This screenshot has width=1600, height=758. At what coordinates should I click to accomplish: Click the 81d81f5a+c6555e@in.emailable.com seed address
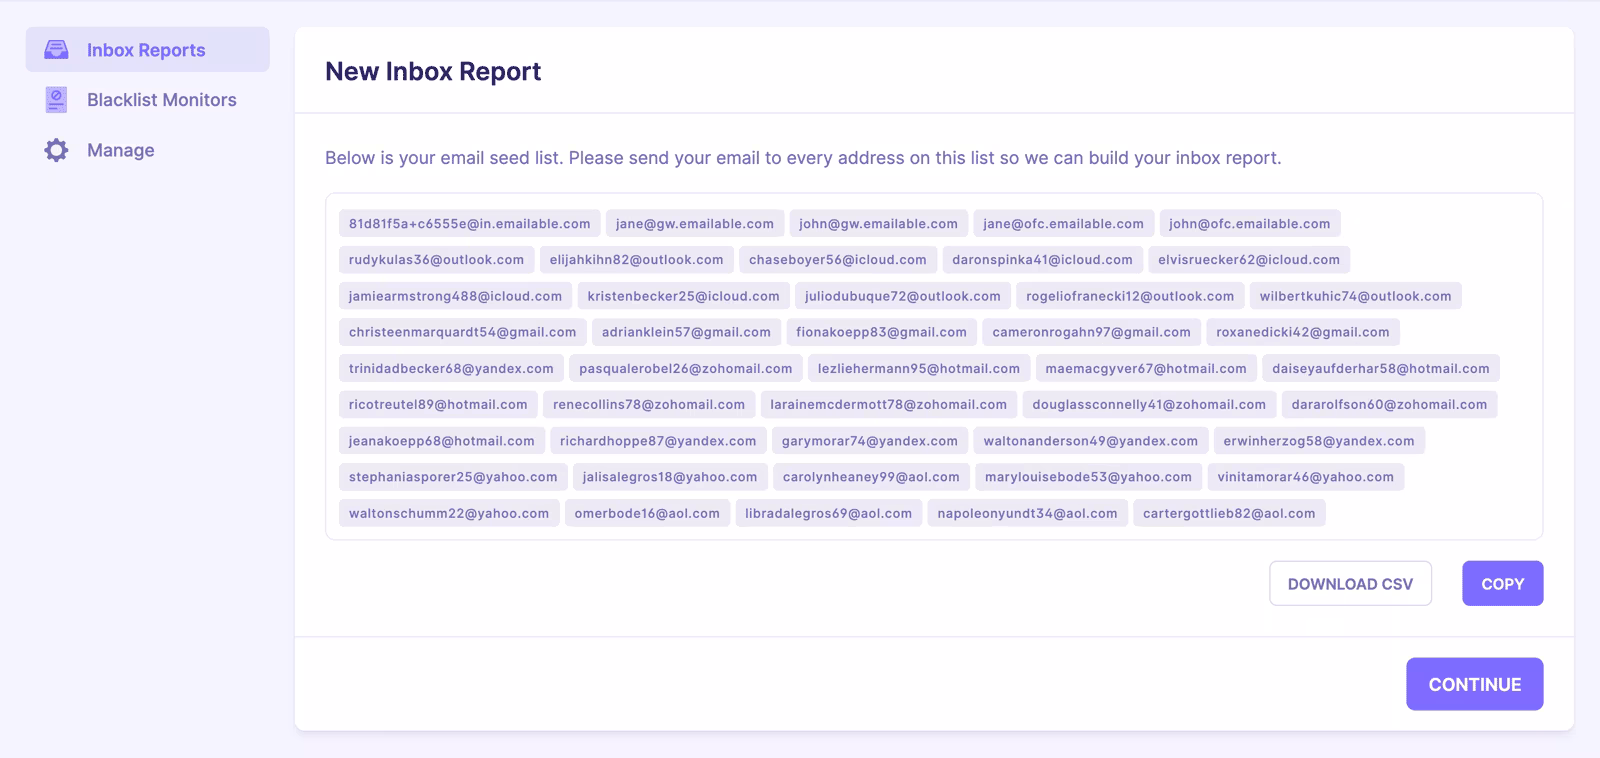[469, 224]
